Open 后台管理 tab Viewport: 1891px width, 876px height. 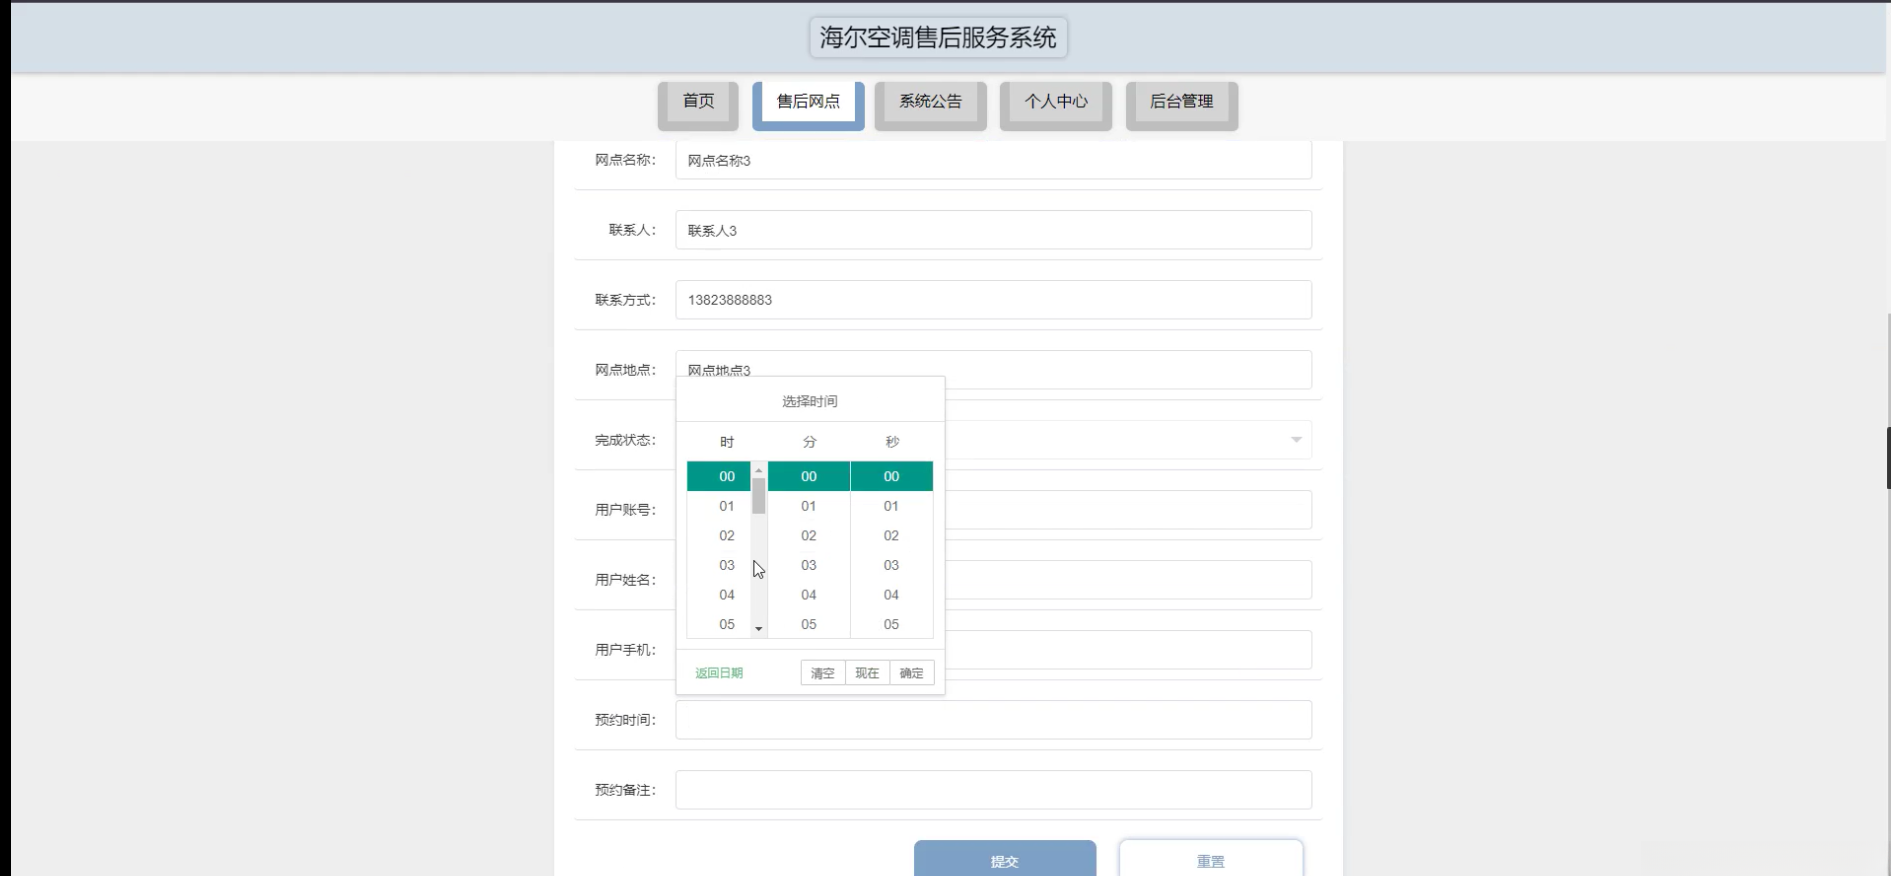[x=1182, y=104]
